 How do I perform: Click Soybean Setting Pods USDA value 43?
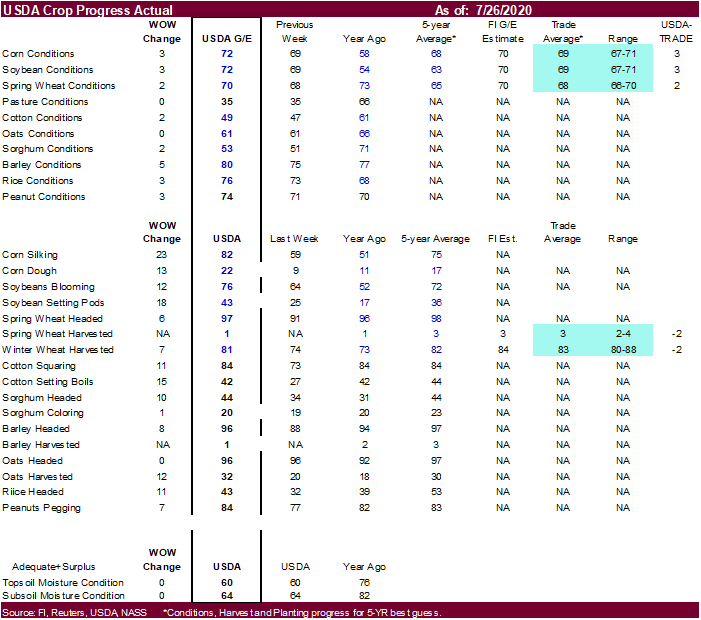[x=227, y=303]
